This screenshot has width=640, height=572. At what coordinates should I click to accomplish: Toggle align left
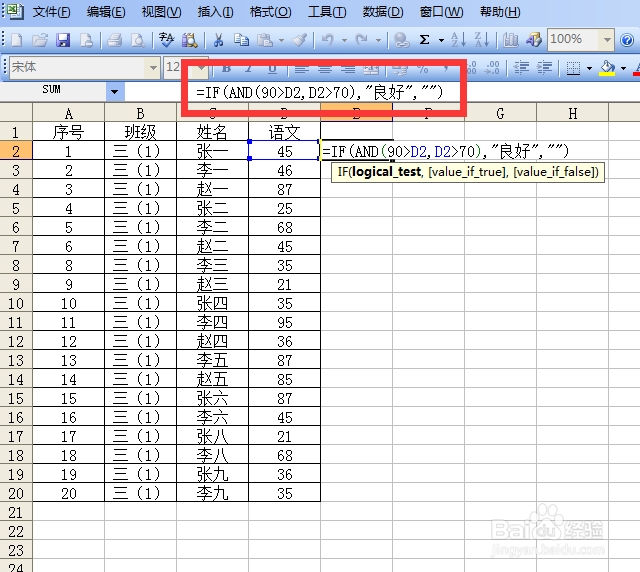tap(302, 69)
